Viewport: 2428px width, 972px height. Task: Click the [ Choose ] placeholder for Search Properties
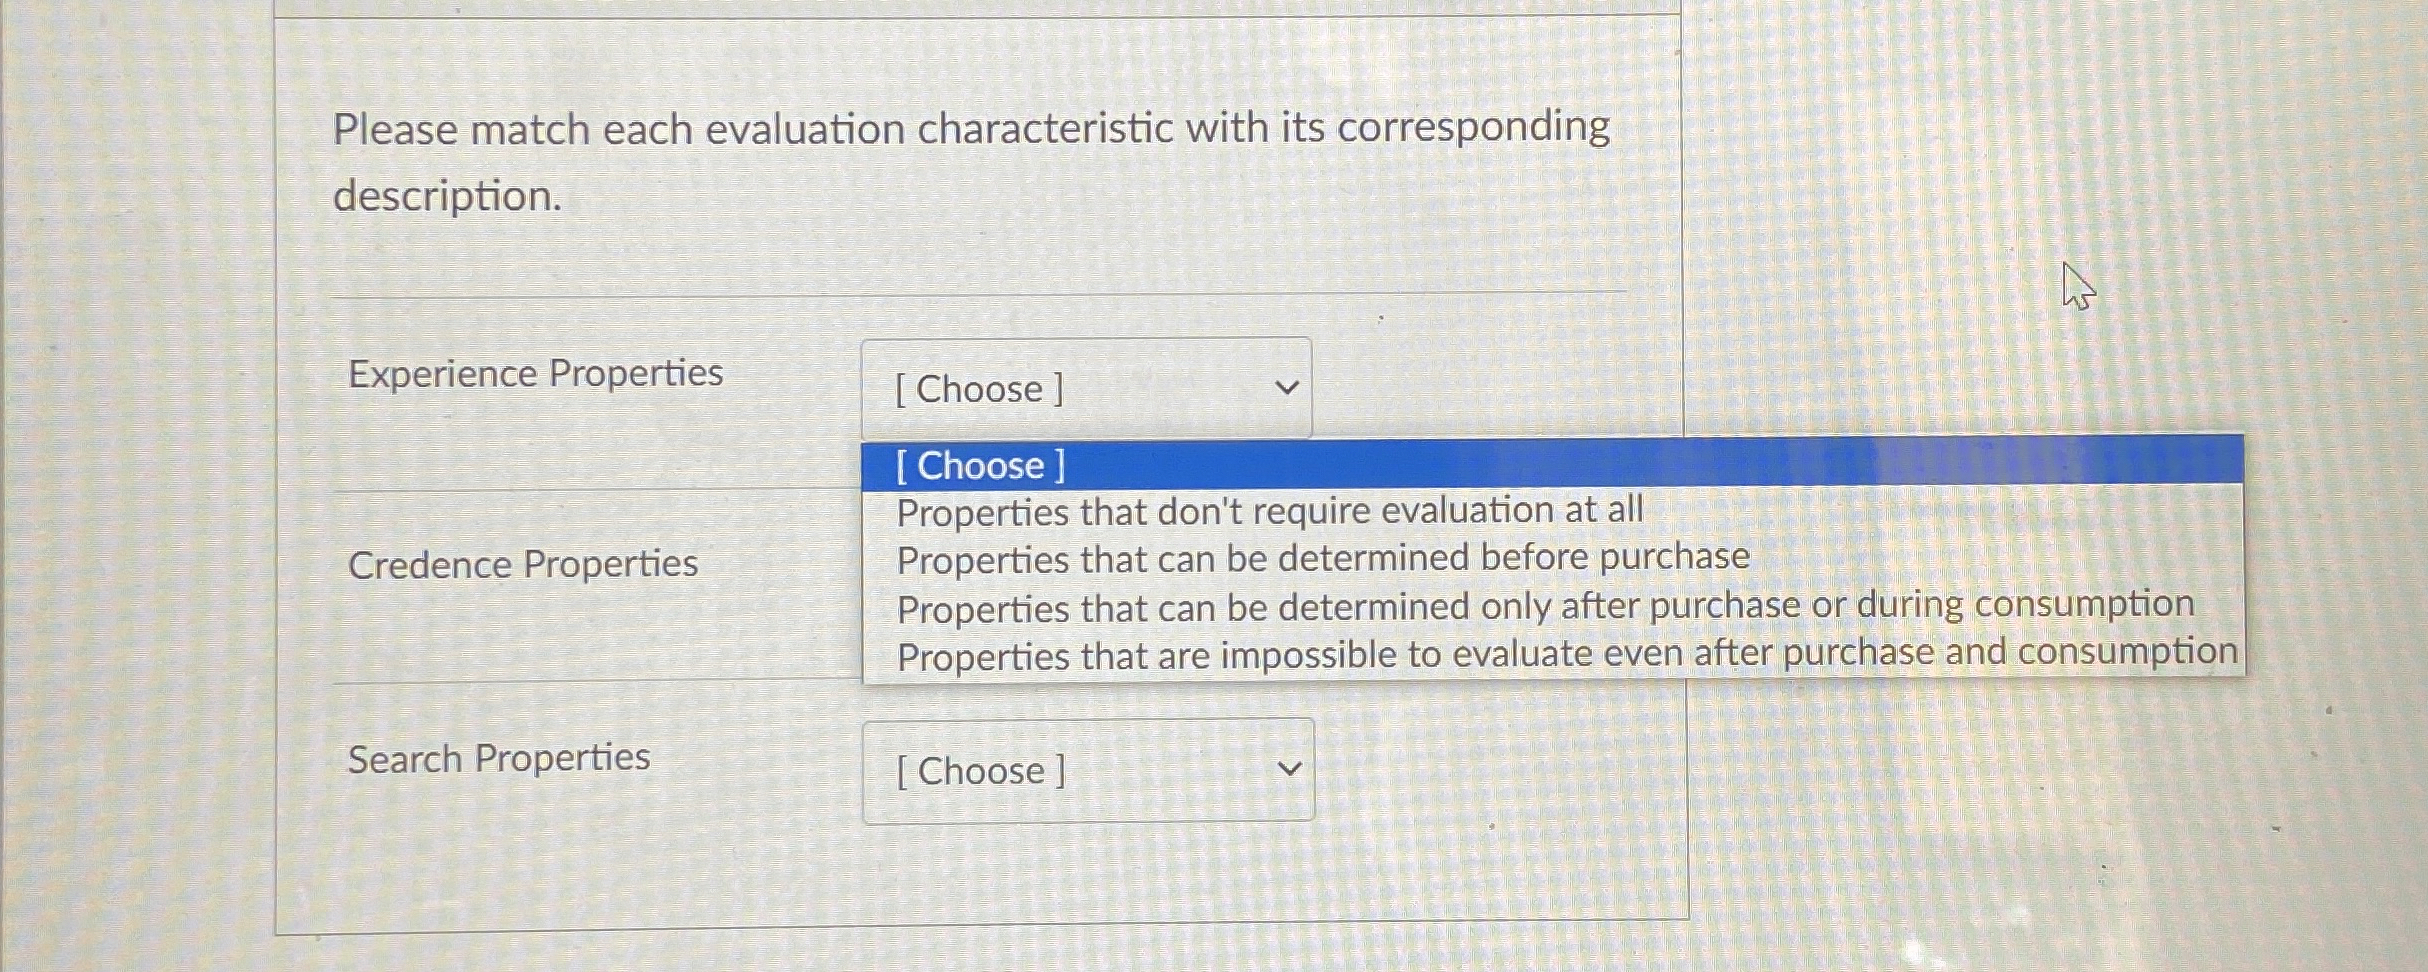980,770
